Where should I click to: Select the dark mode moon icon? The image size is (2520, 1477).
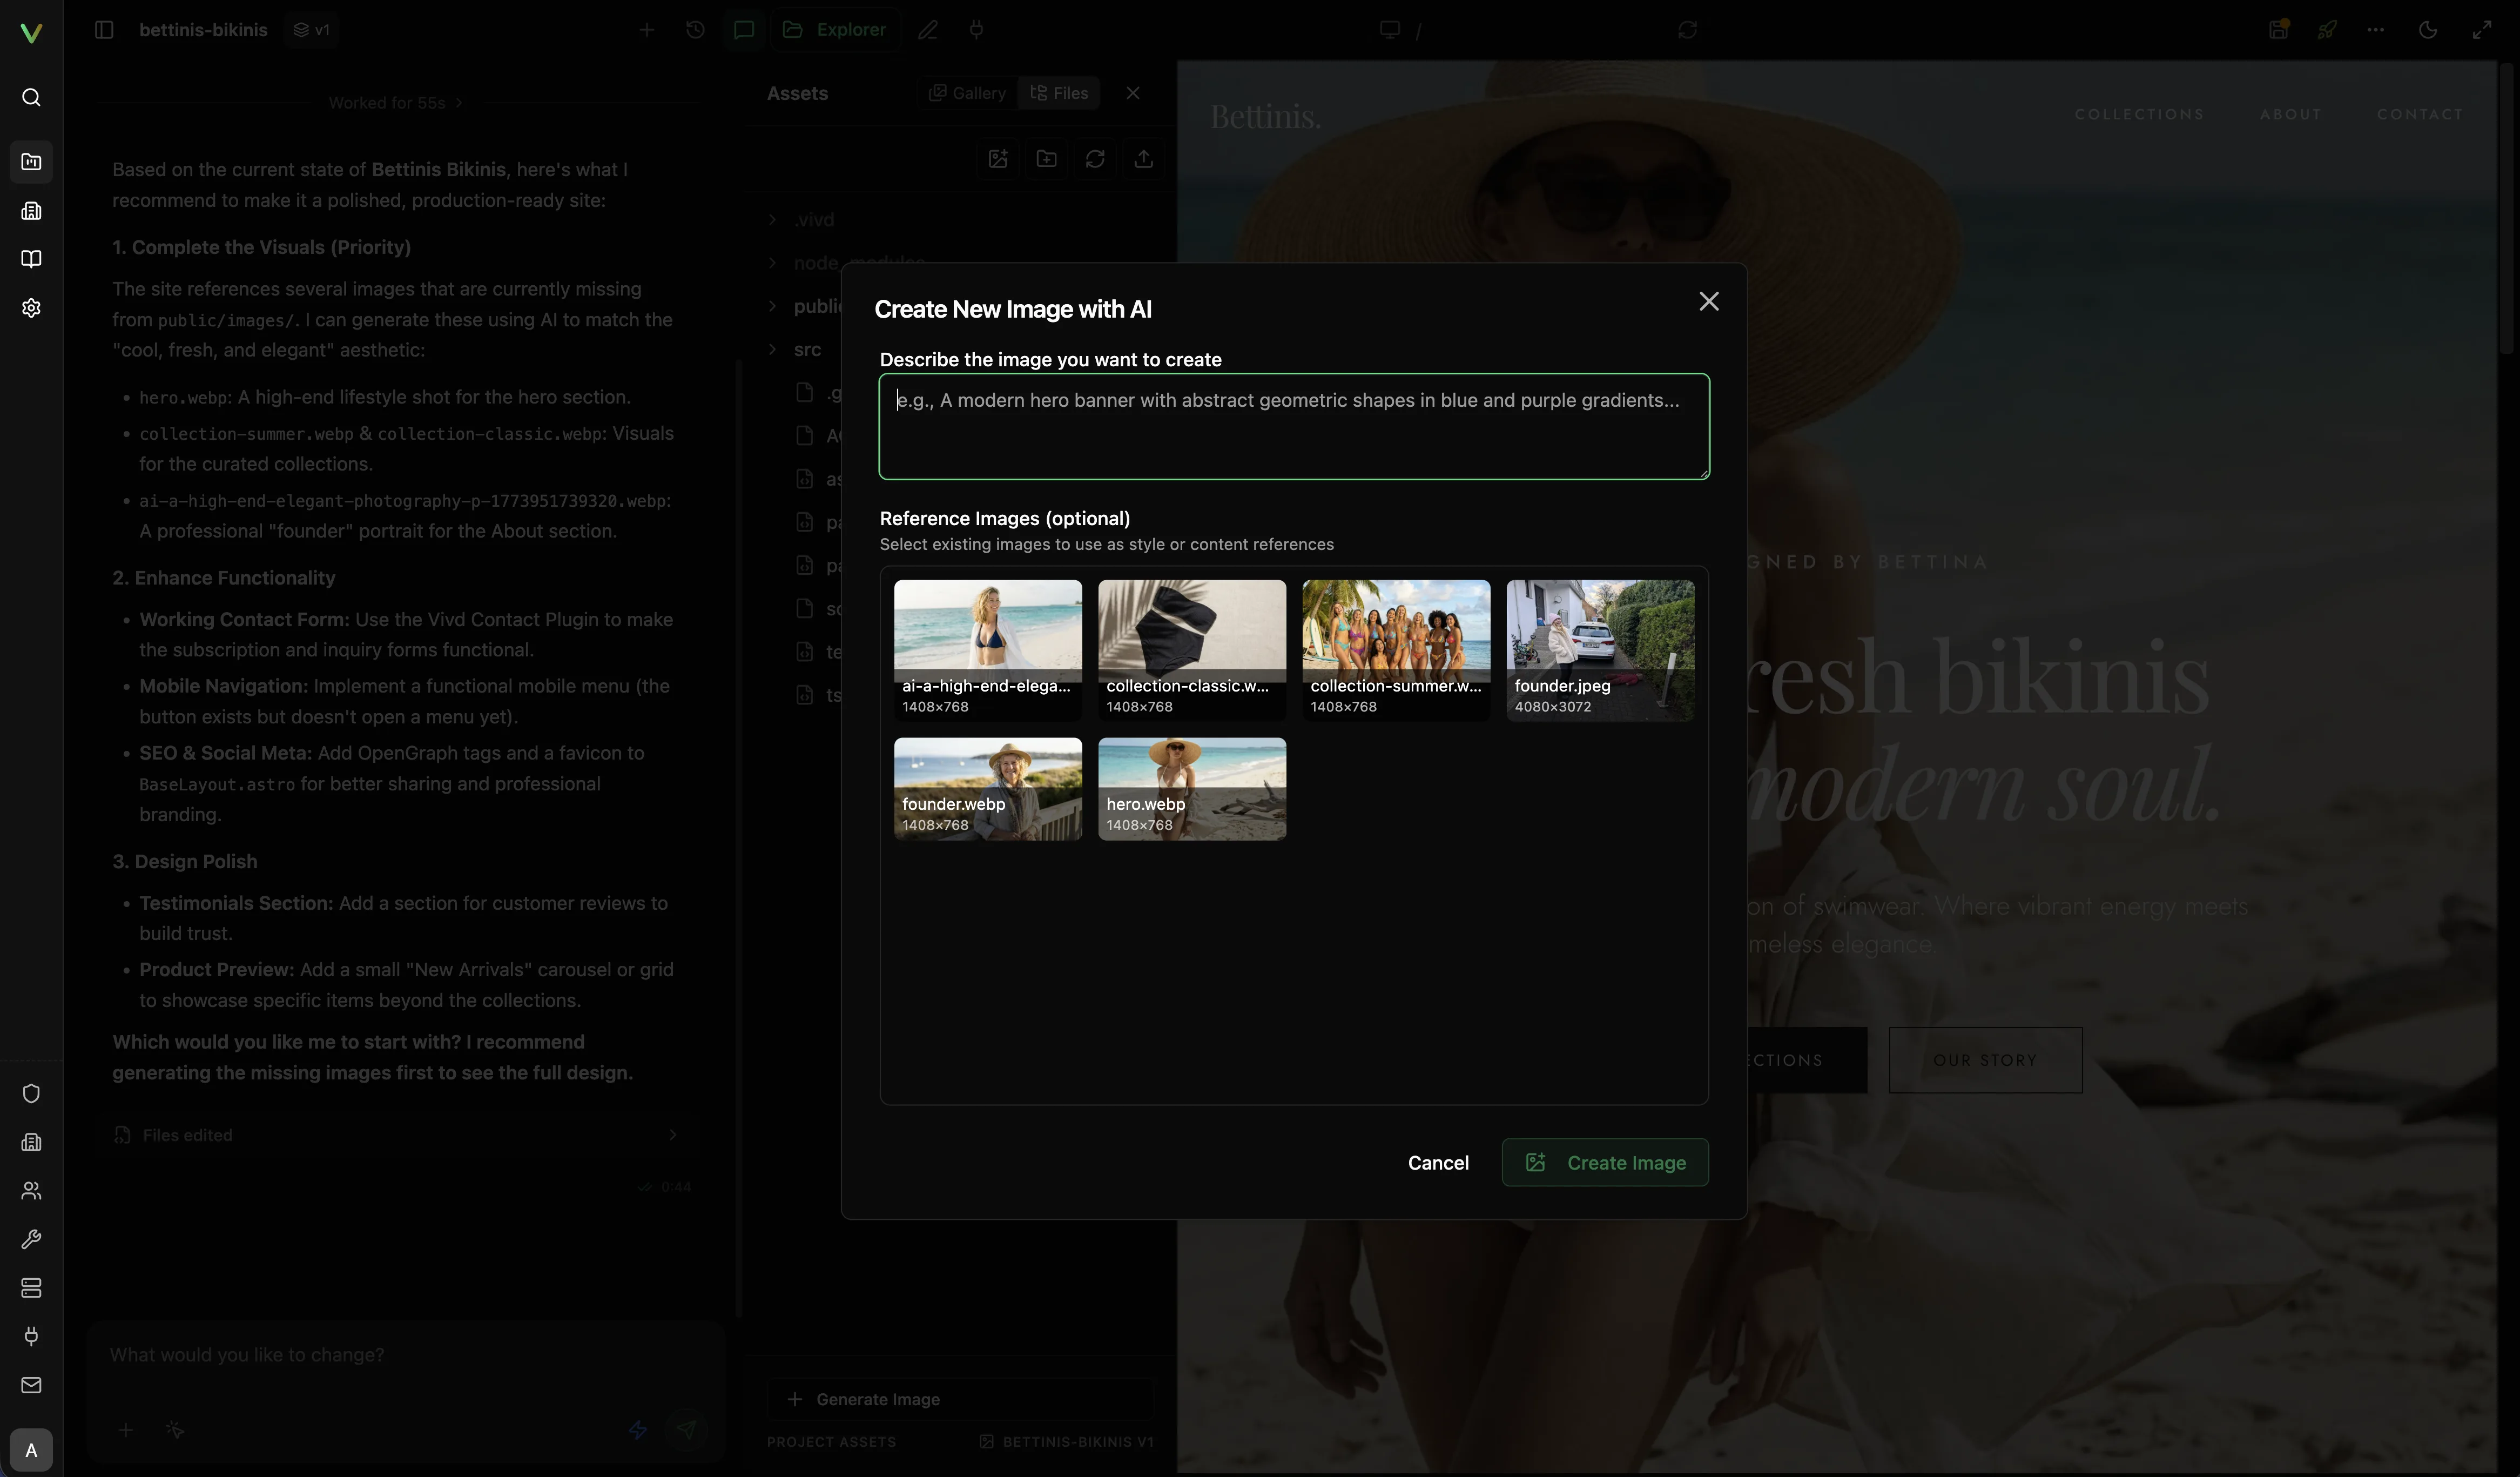coord(2427,29)
